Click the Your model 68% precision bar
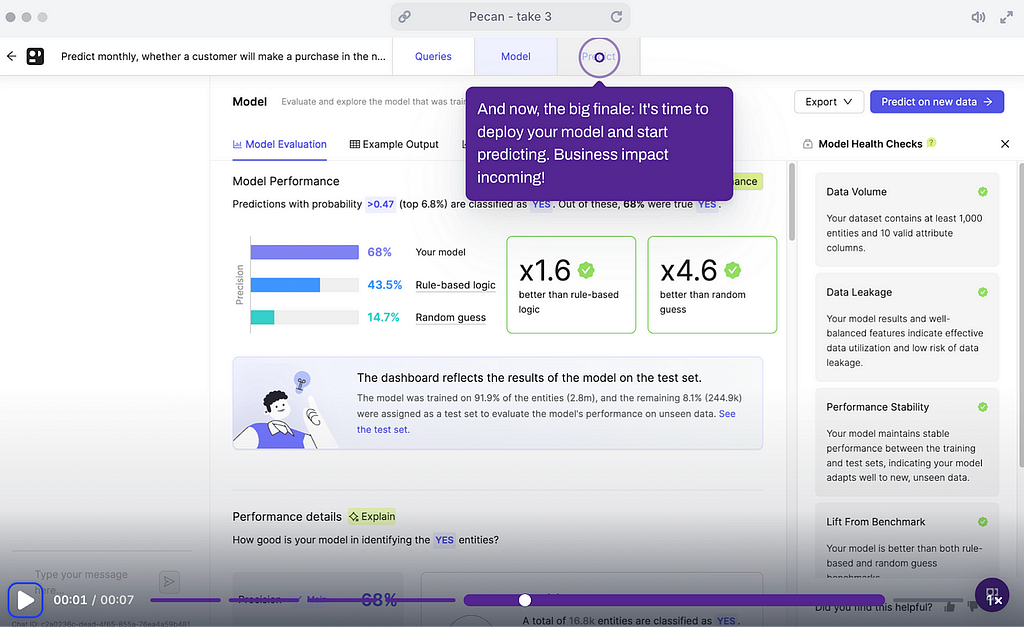Image resolution: width=1024 pixels, height=627 pixels. pyautogui.click(x=304, y=252)
